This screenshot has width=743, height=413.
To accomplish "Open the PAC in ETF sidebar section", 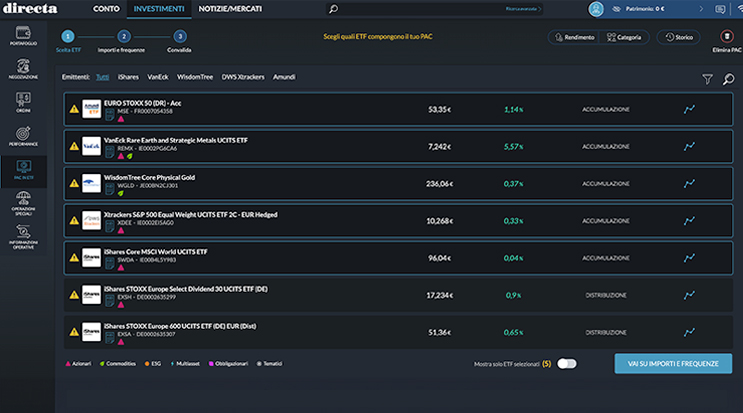I will pyautogui.click(x=23, y=171).
